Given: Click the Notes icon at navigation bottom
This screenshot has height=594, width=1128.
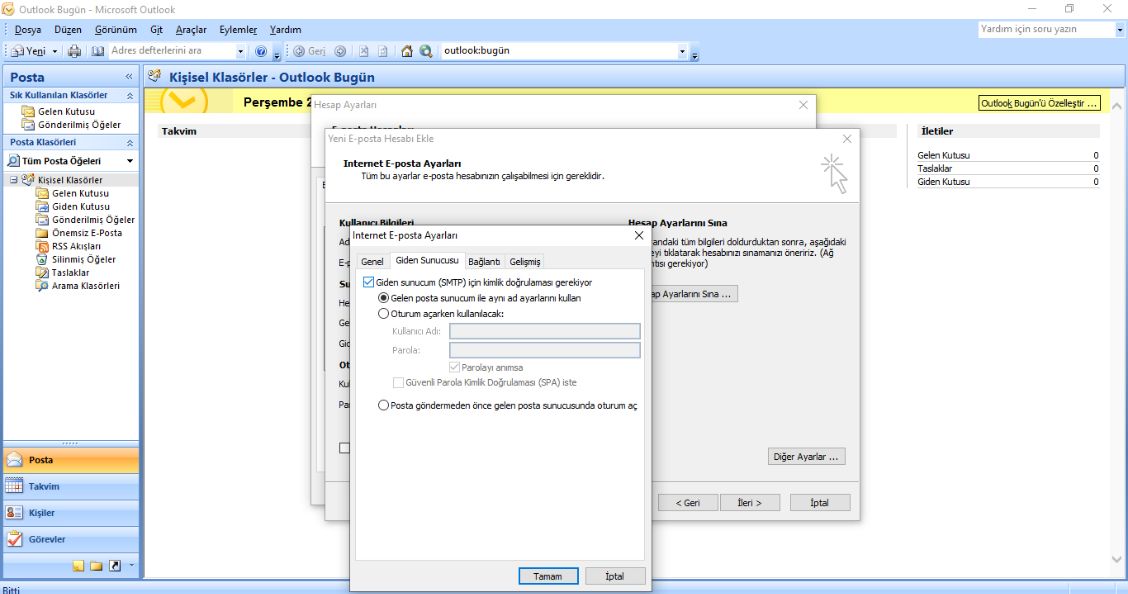Looking at the screenshot, I should click(79, 566).
